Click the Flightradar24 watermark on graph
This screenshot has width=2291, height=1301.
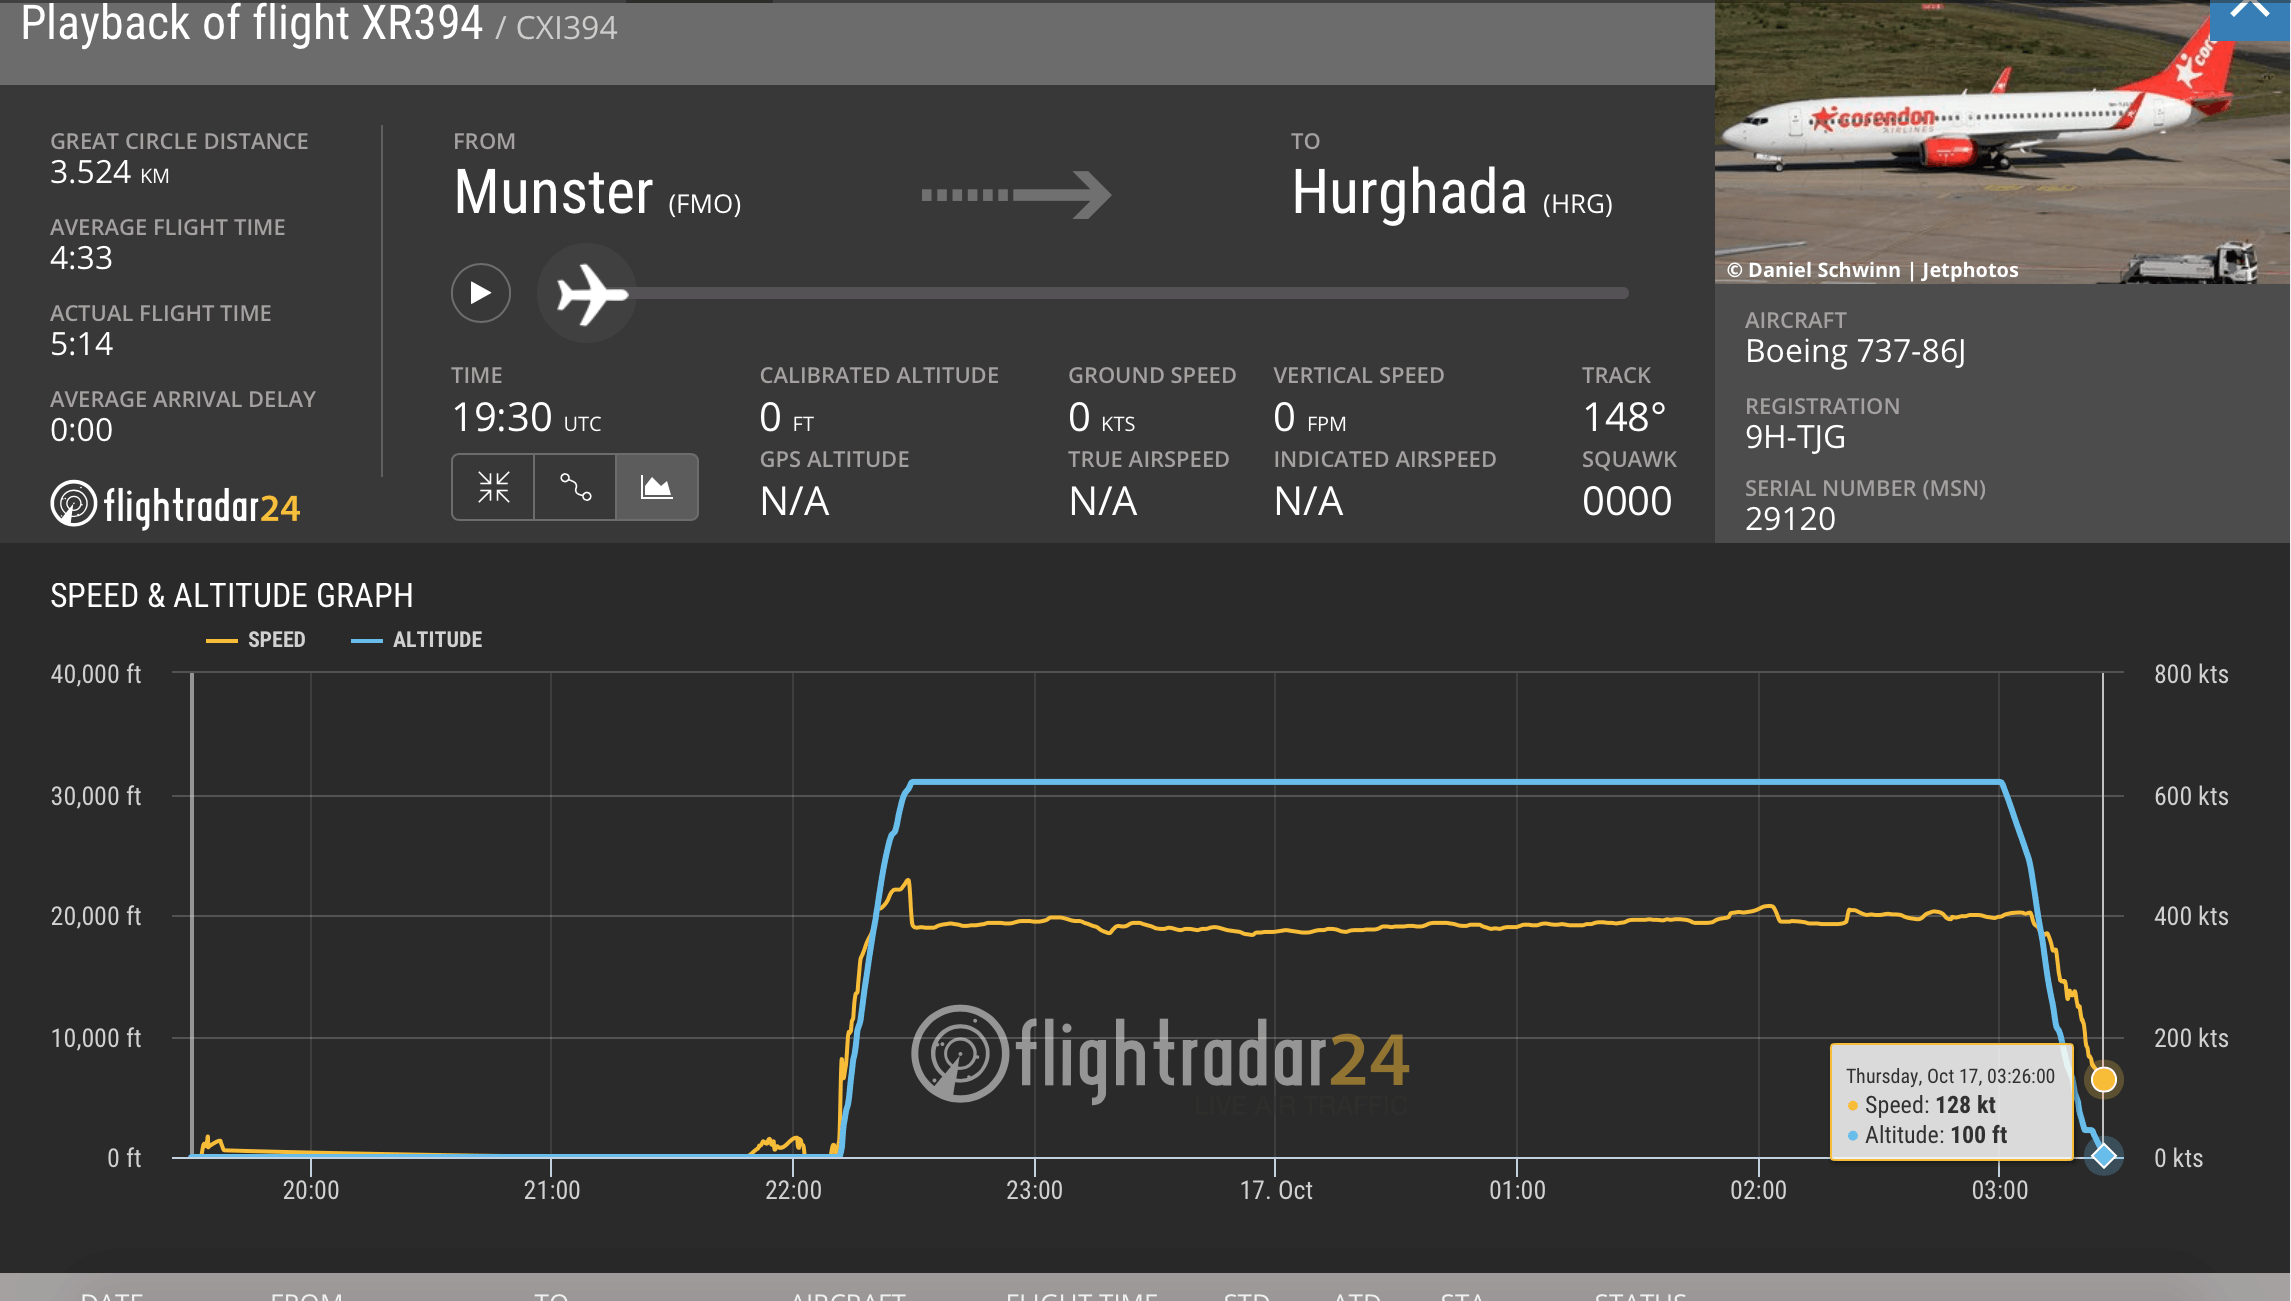pyautogui.click(x=1160, y=1056)
